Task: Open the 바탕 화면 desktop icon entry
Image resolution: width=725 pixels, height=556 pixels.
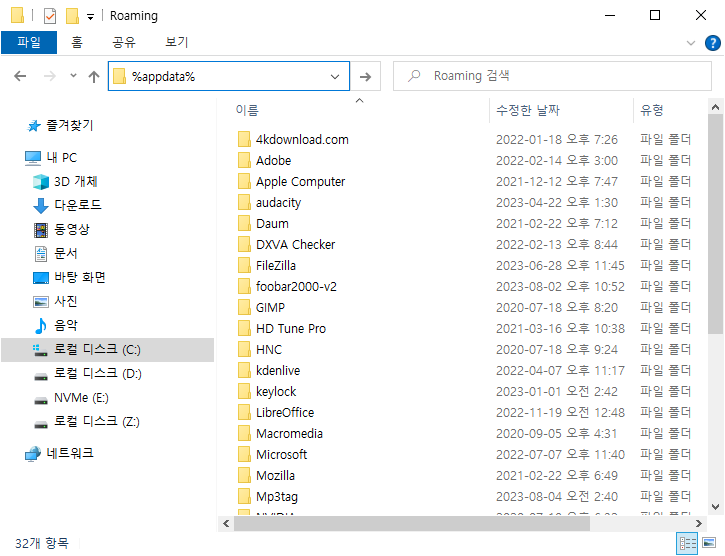Action: [x=41, y=278]
